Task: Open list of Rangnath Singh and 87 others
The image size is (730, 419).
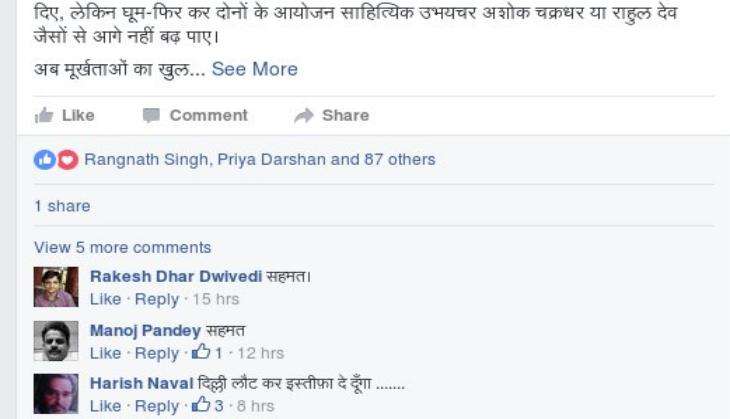Action: (260, 160)
